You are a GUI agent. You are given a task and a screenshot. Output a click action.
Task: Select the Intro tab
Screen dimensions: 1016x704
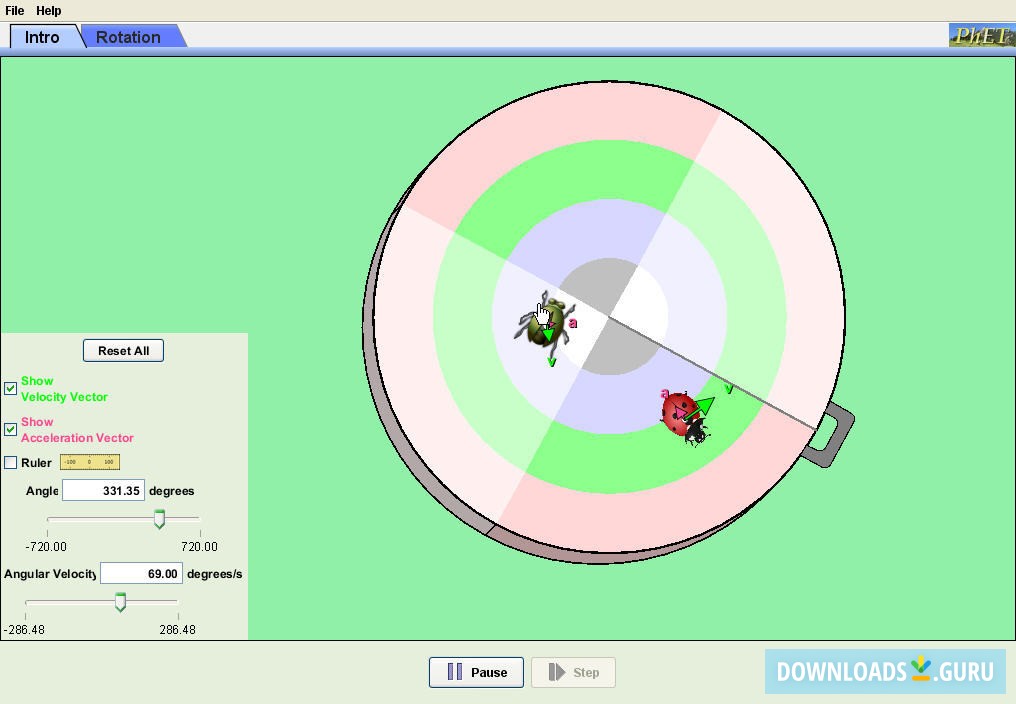point(42,37)
